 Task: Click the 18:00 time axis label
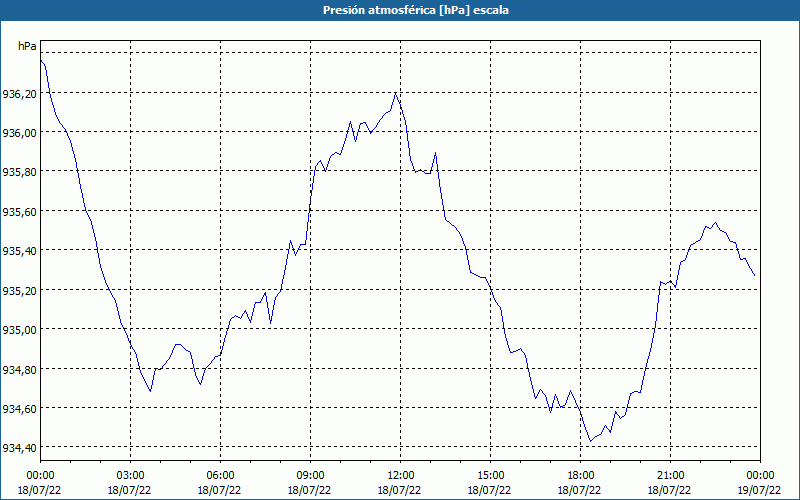581,476
